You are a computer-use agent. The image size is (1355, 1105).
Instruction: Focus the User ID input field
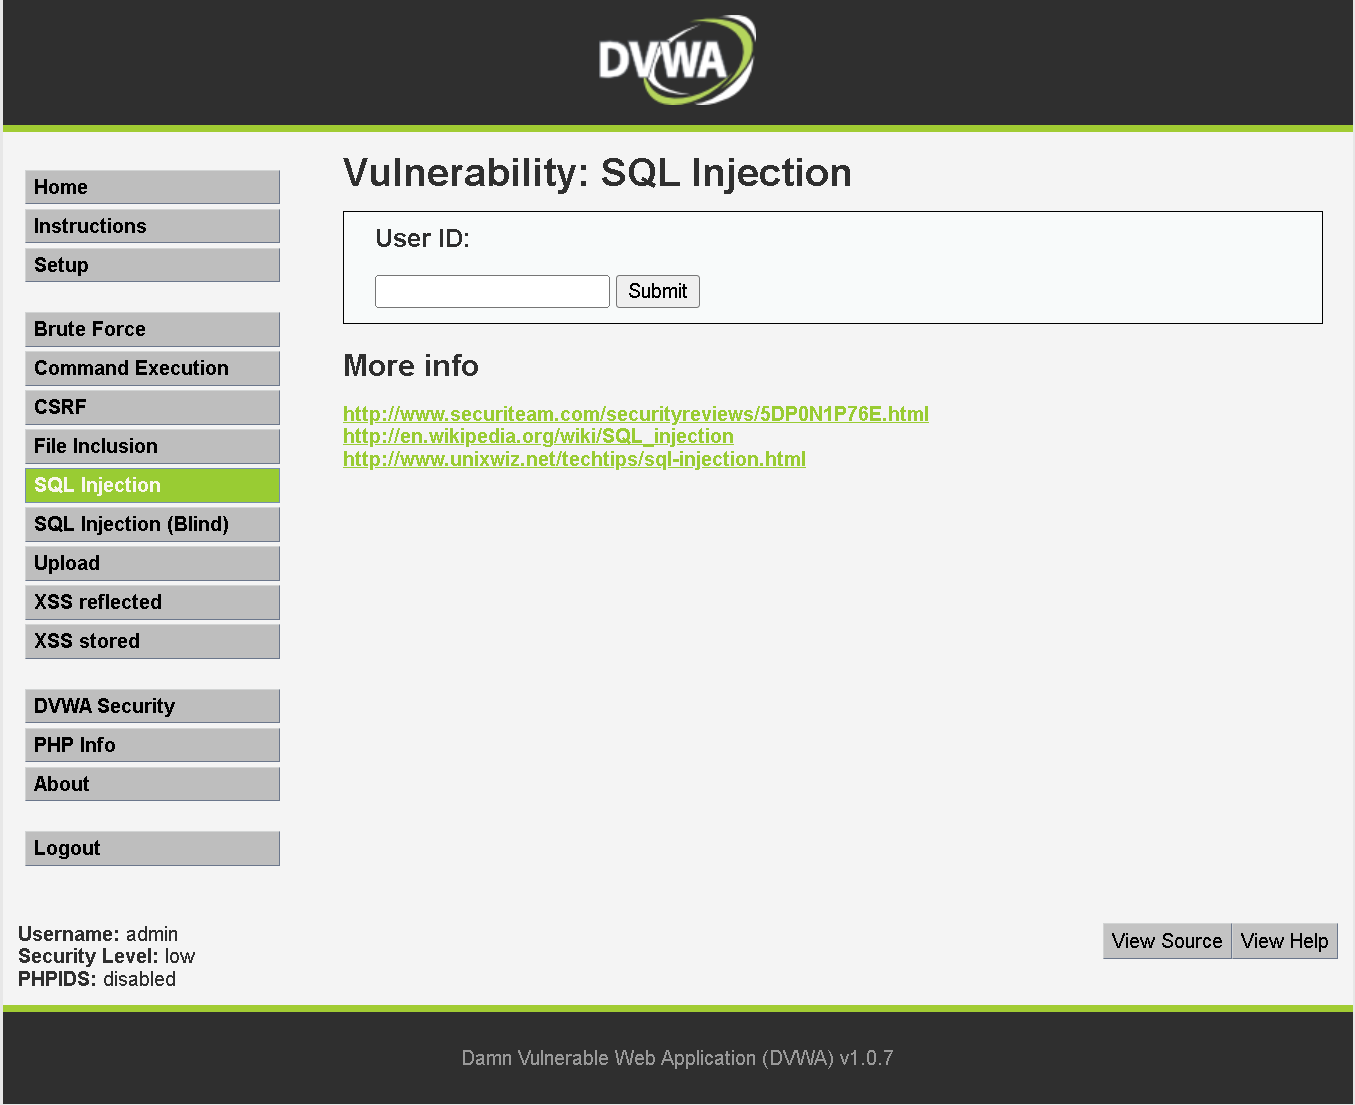[x=492, y=291]
